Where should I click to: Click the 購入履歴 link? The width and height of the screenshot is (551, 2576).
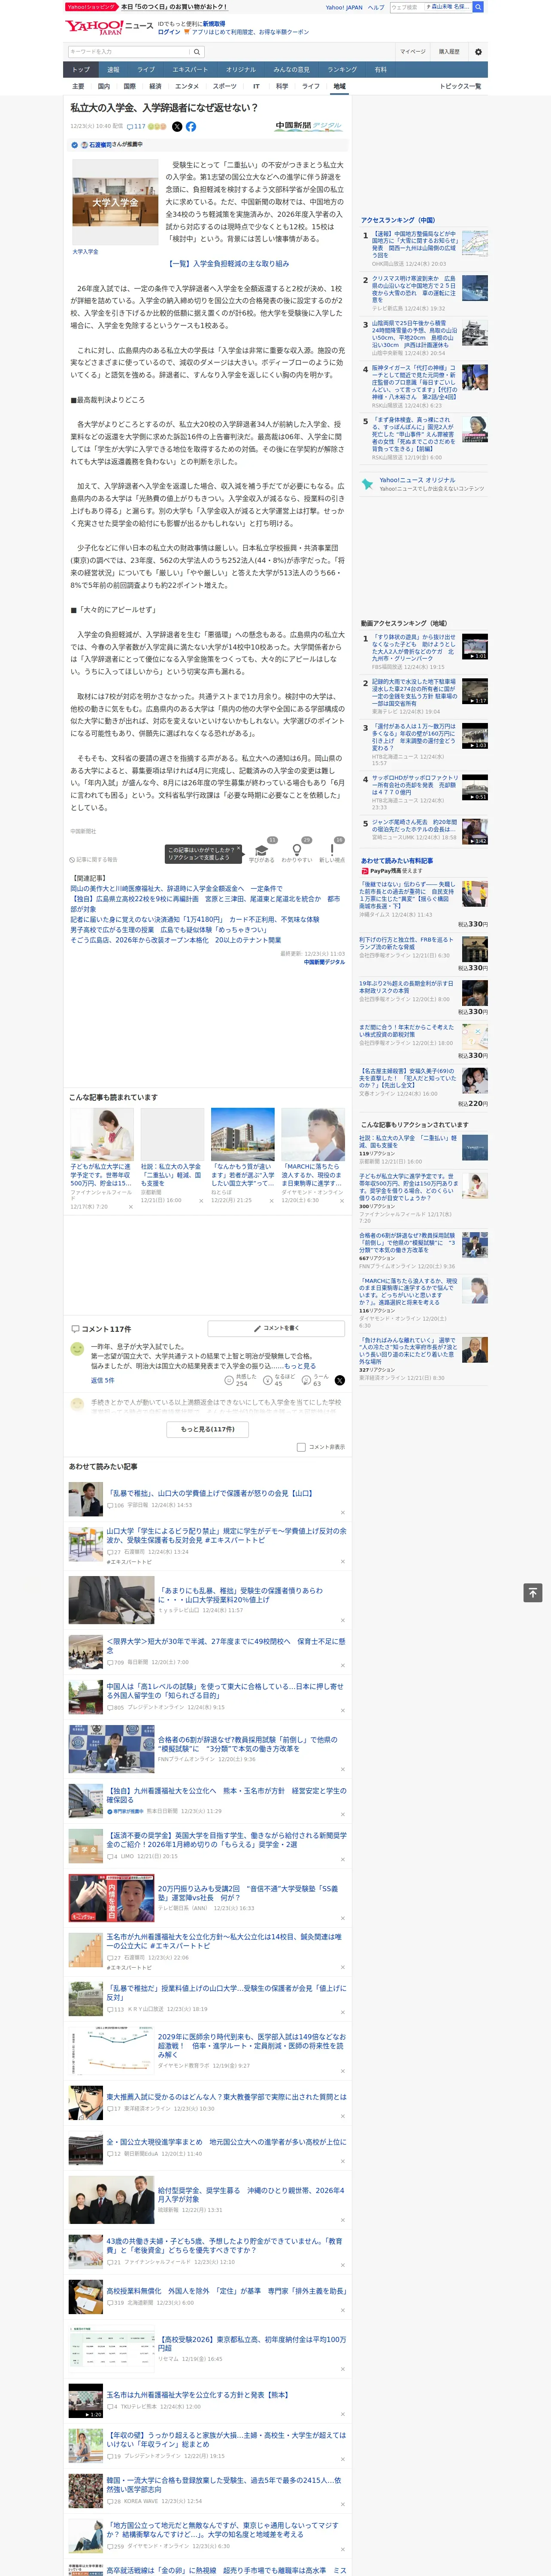pos(449,52)
